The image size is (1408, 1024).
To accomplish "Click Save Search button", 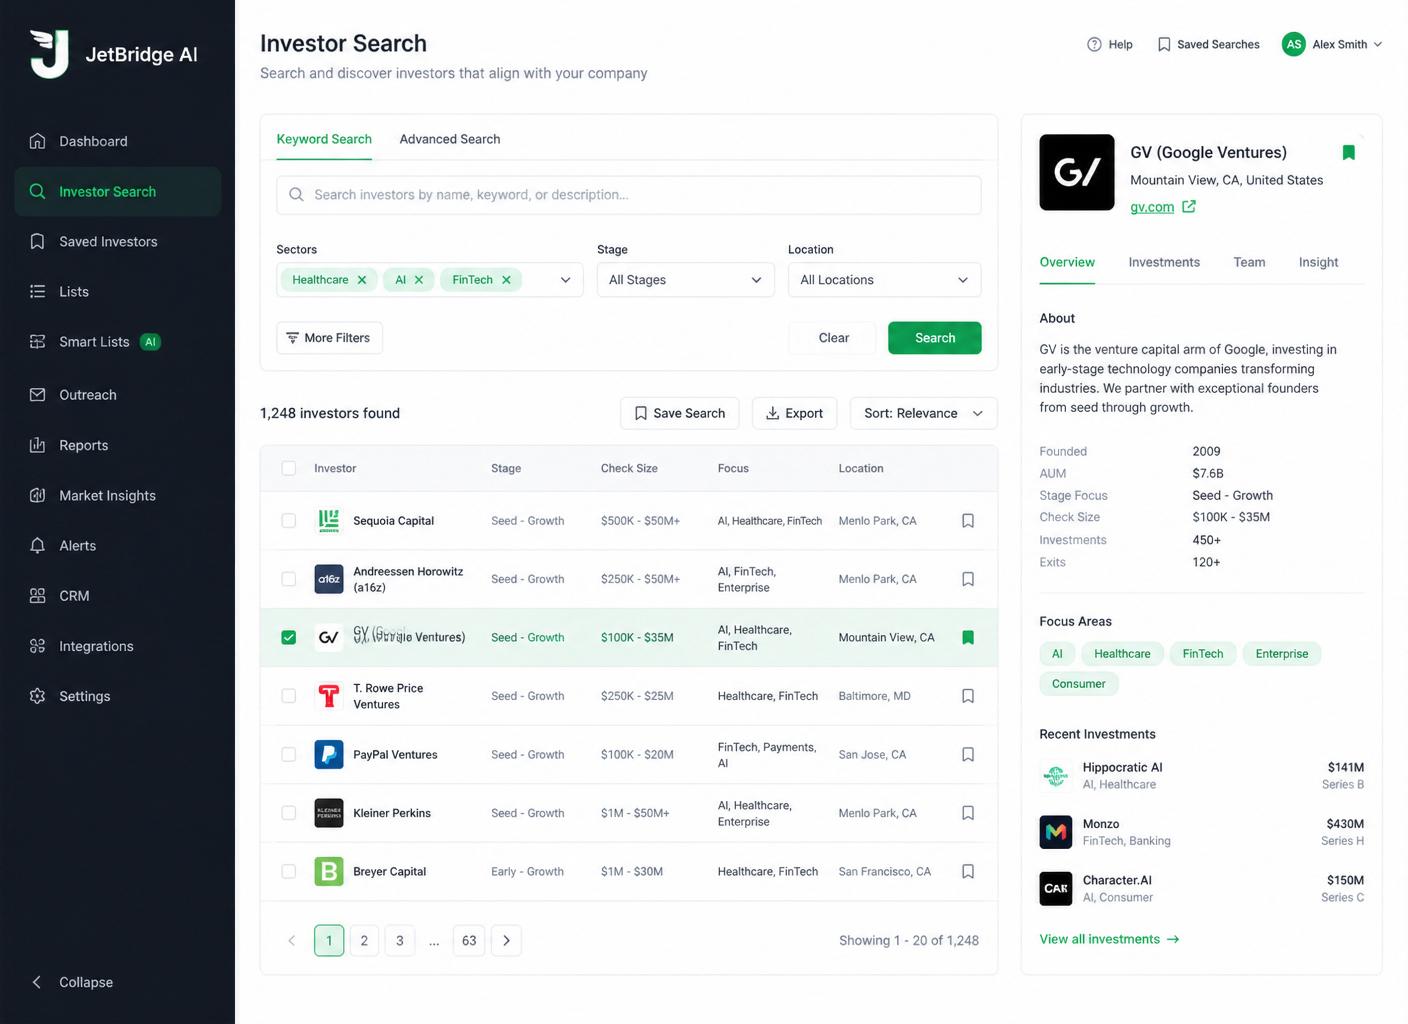I will click(x=680, y=413).
